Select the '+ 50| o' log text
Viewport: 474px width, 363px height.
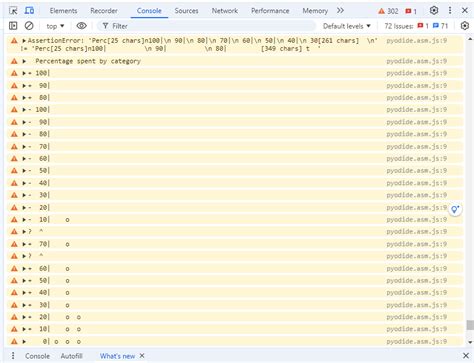click(x=49, y=281)
